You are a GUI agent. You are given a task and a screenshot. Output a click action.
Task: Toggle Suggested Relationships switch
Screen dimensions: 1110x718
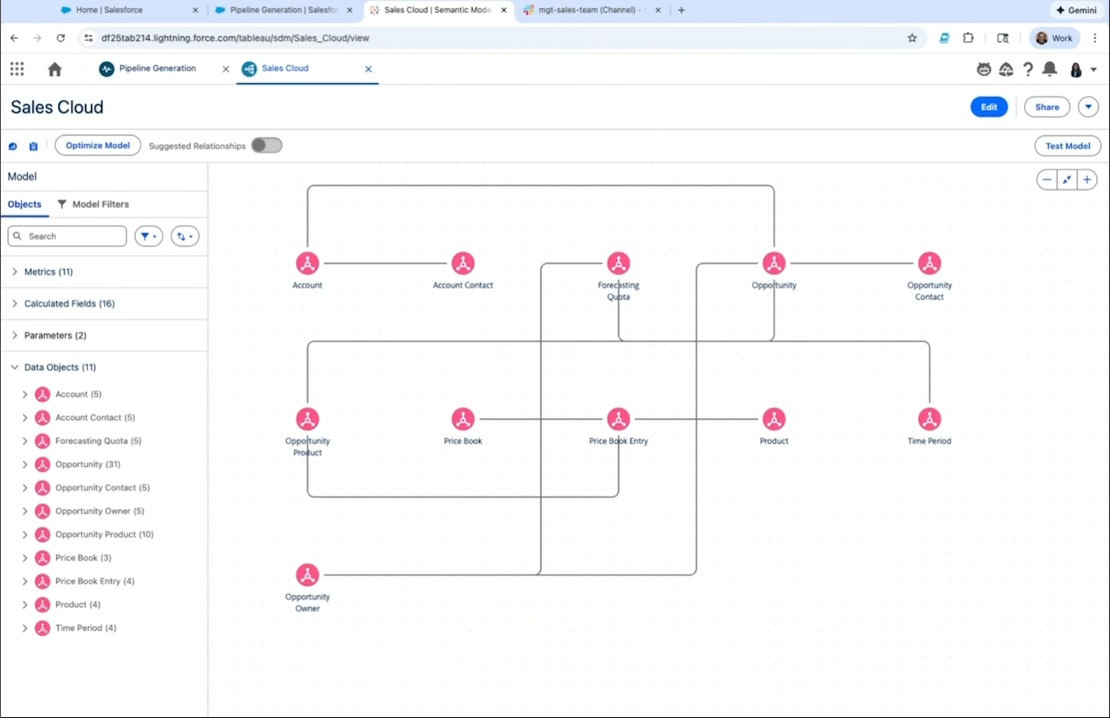267,145
